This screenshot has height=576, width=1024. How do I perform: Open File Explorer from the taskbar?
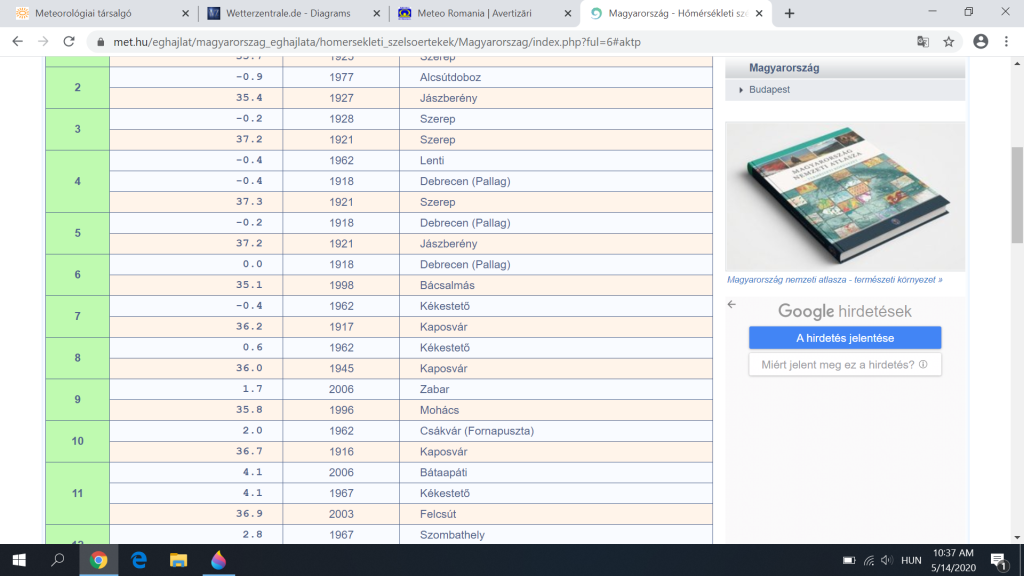[x=178, y=560]
